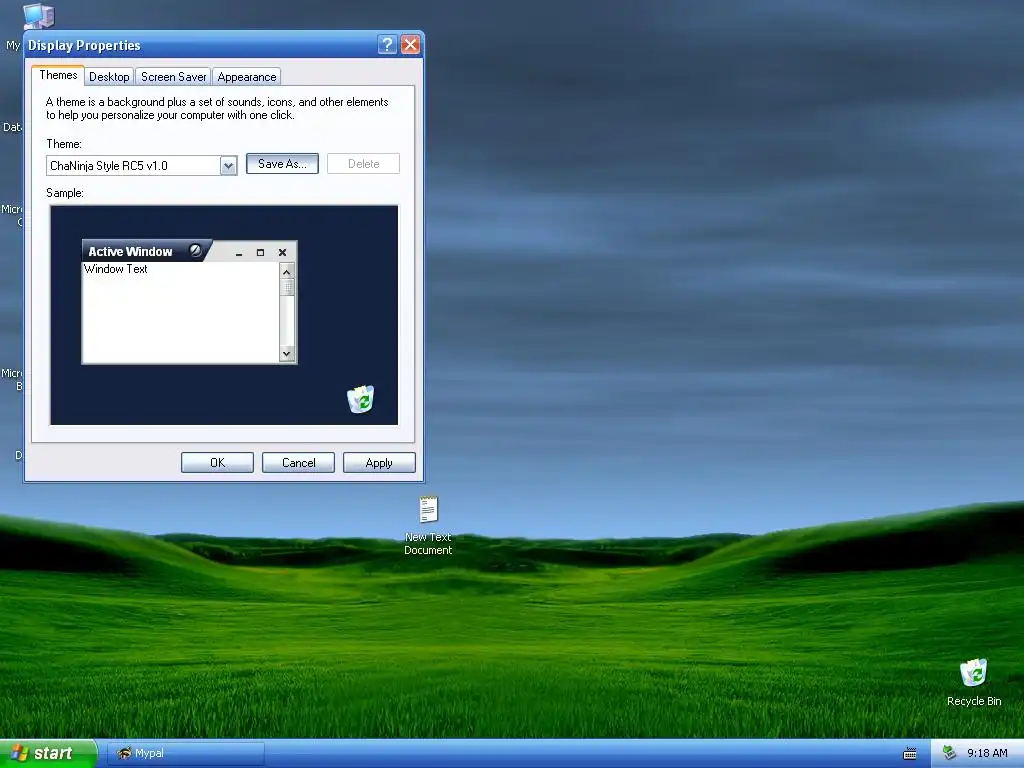Cancel the Display Properties dialog
1024x768 pixels.
(298, 462)
